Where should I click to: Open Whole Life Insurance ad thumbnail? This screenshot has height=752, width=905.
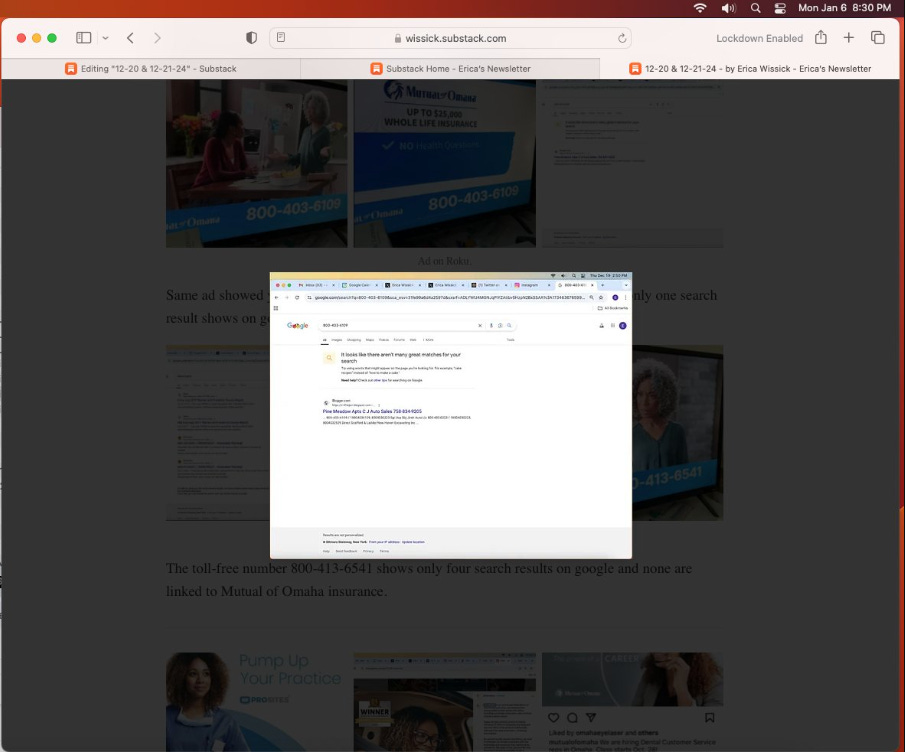(444, 164)
